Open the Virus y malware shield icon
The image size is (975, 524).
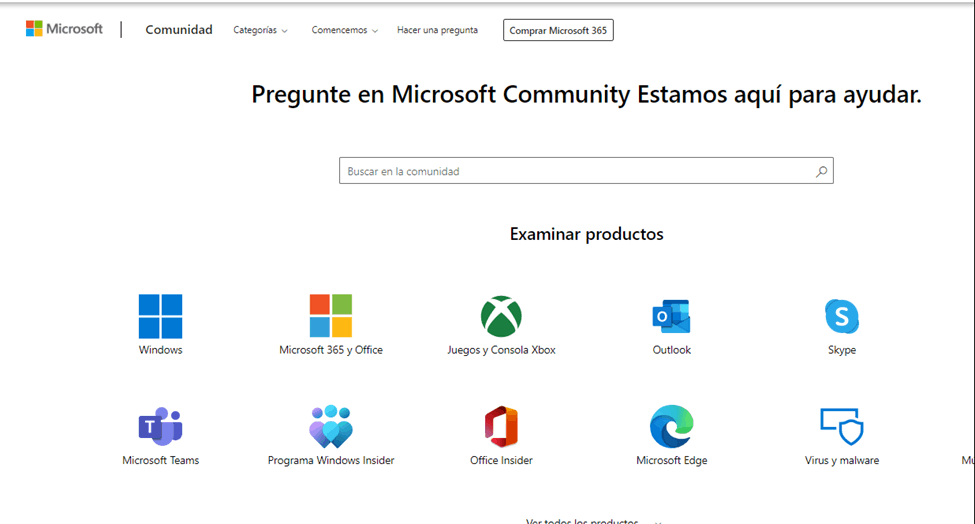842,426
